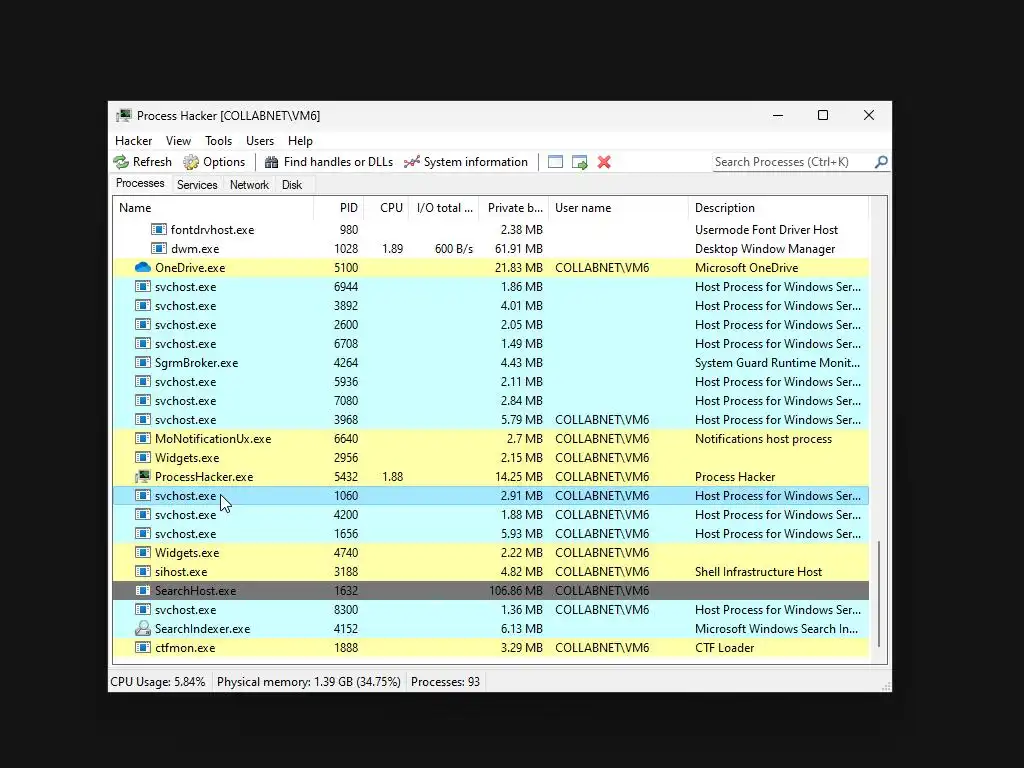Screen dimensions: 1024x768
Task: Switch to the Network tab
Action: click(x=249, y=185)
